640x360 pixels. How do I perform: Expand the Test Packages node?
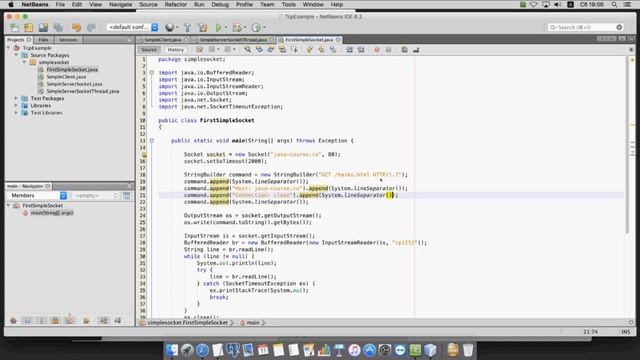point(16,98)
